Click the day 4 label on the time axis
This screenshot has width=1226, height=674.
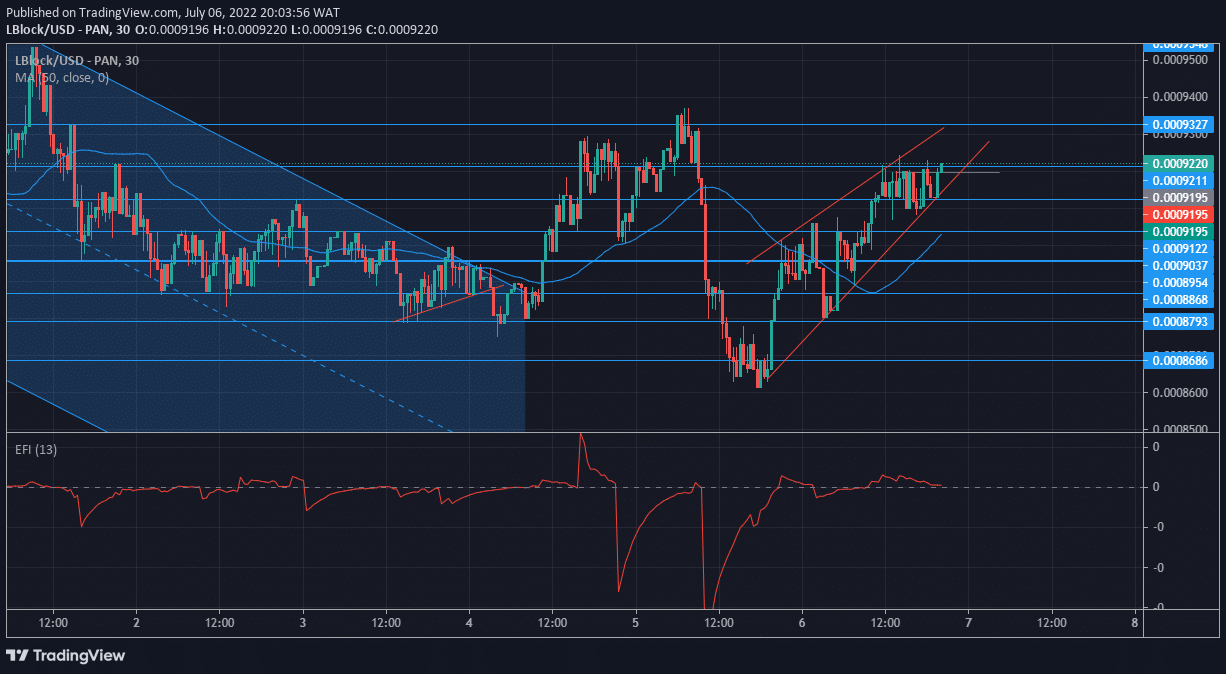[x=469, y=622]
